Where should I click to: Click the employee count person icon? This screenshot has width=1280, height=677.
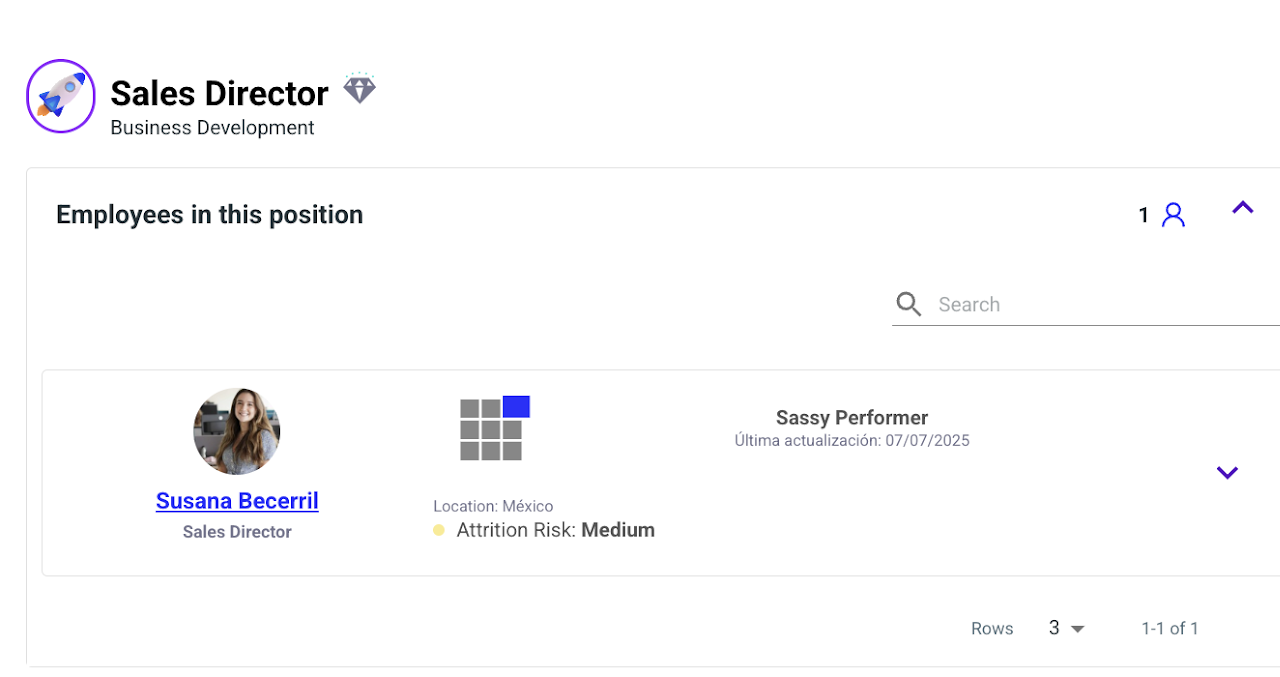point(1173,215)
